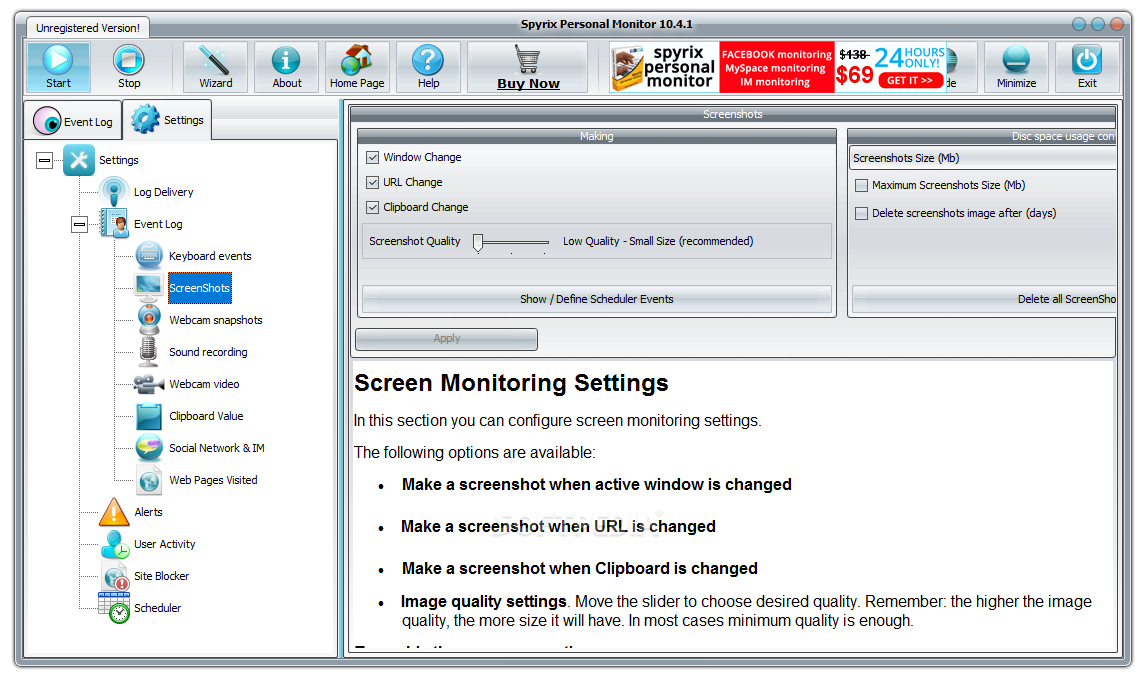1147x678 pixels.
Task: Select Clipboard Value tree label
Action: [x=206, y=416]
